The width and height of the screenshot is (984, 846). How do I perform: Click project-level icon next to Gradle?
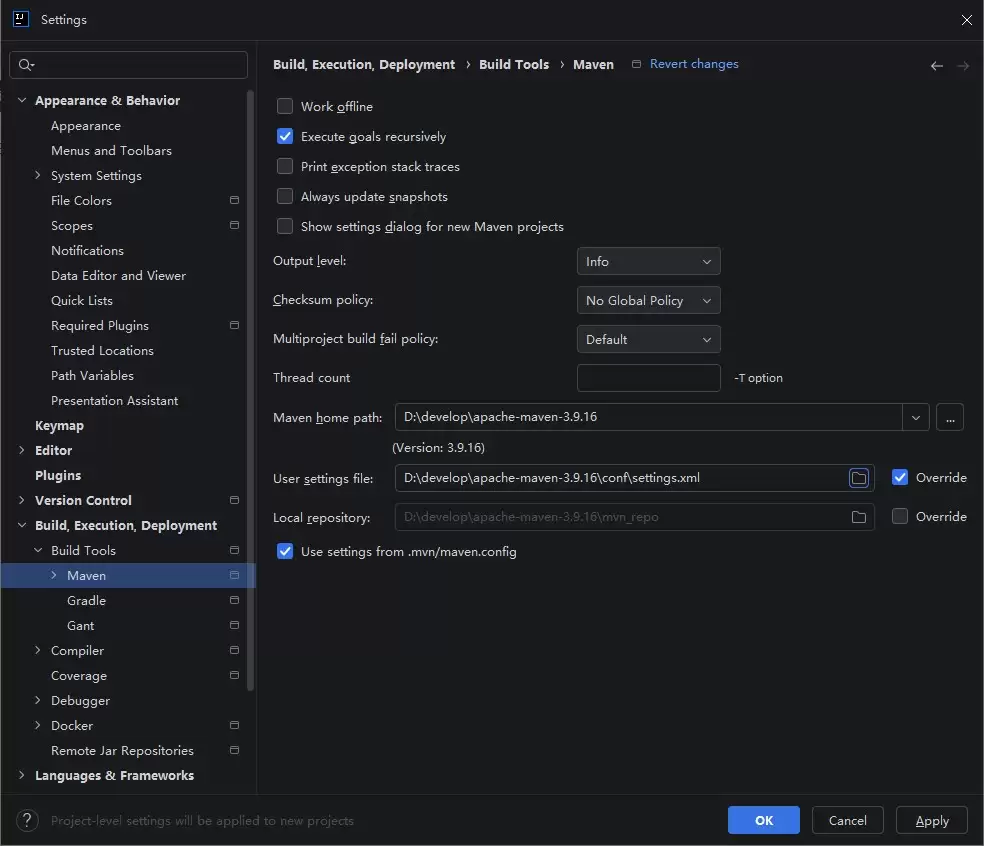click(x=234, y=601)
